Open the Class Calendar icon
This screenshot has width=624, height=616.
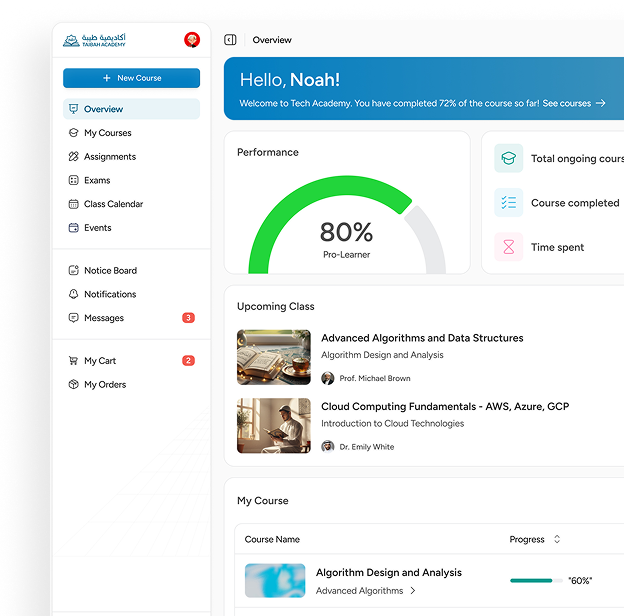[x=73, y=204]
